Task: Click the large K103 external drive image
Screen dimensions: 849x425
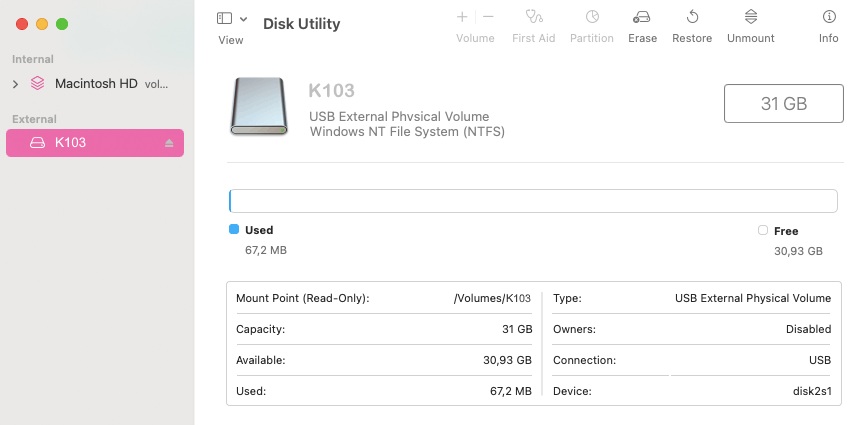Action: pyautogui.click(x=259, y=106)
